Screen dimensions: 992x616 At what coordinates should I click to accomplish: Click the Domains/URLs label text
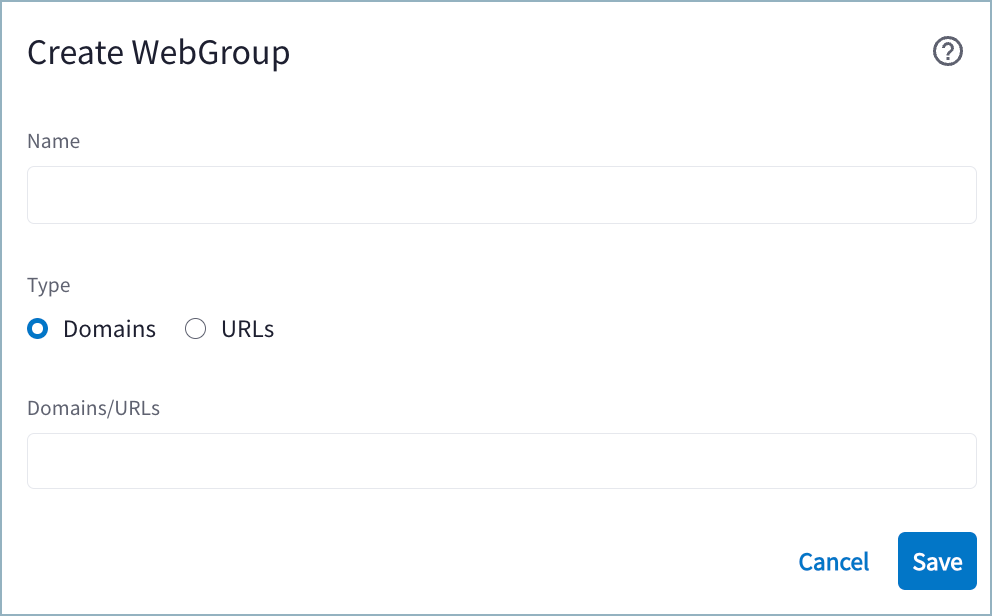[93, 408]
